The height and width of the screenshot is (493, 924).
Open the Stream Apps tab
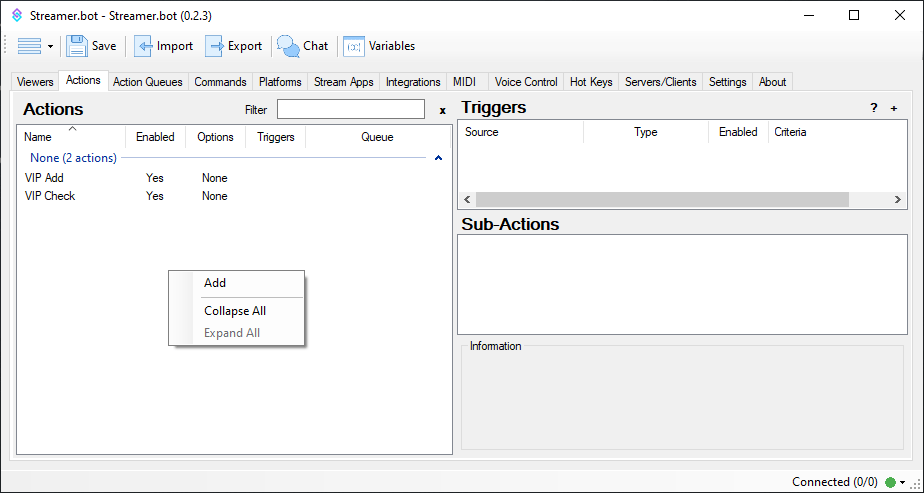coord(344,82)
